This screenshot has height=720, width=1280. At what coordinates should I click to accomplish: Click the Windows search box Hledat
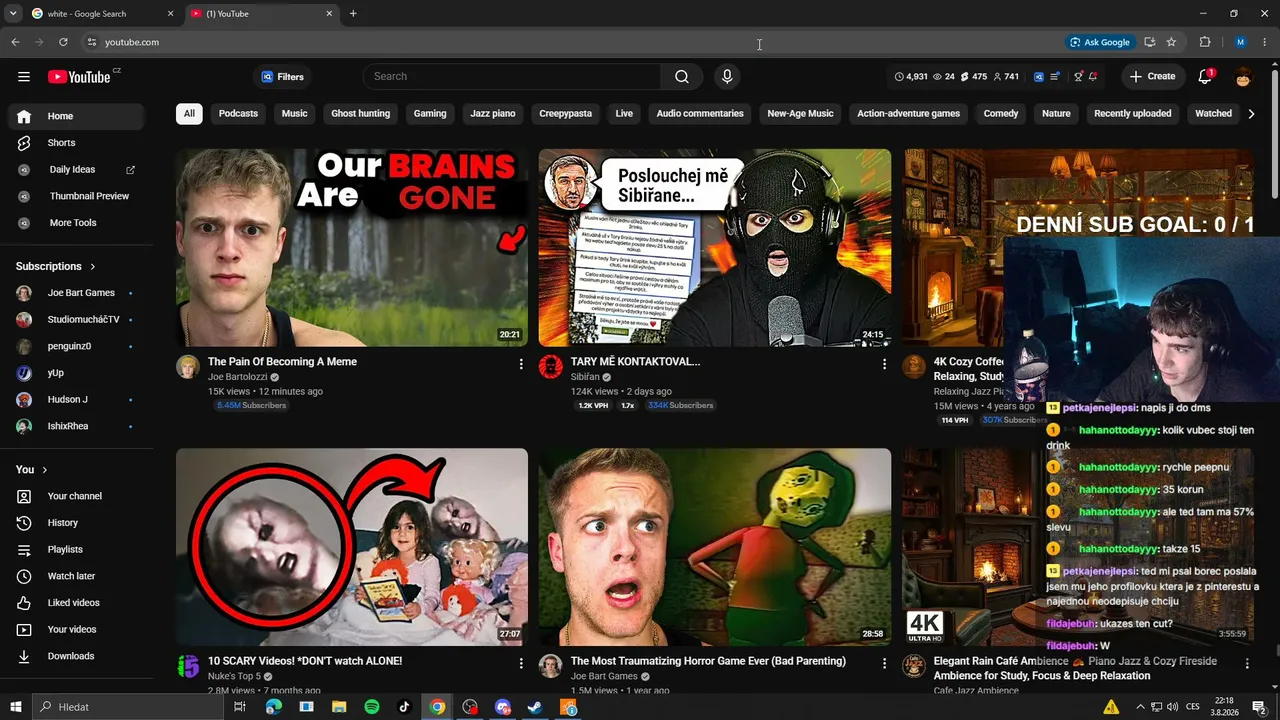pos(127,707)
